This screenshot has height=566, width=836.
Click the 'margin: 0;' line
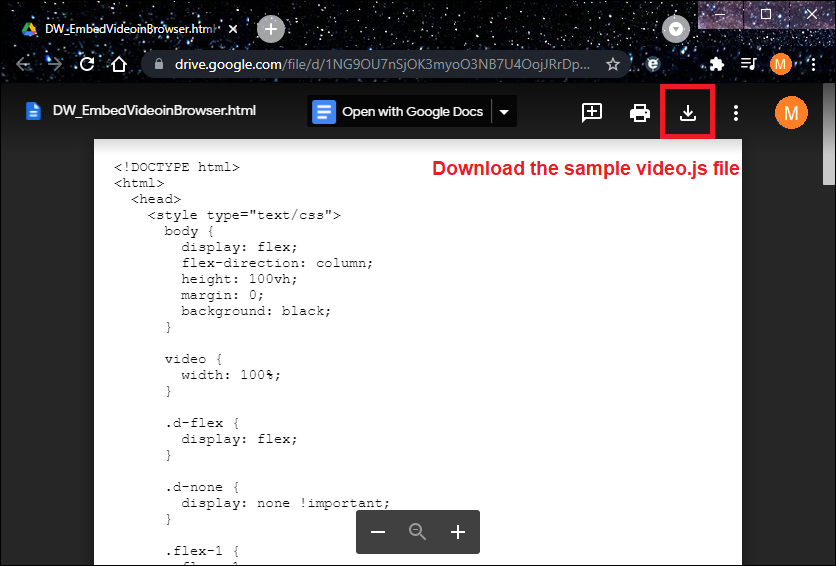coord(222,295)
